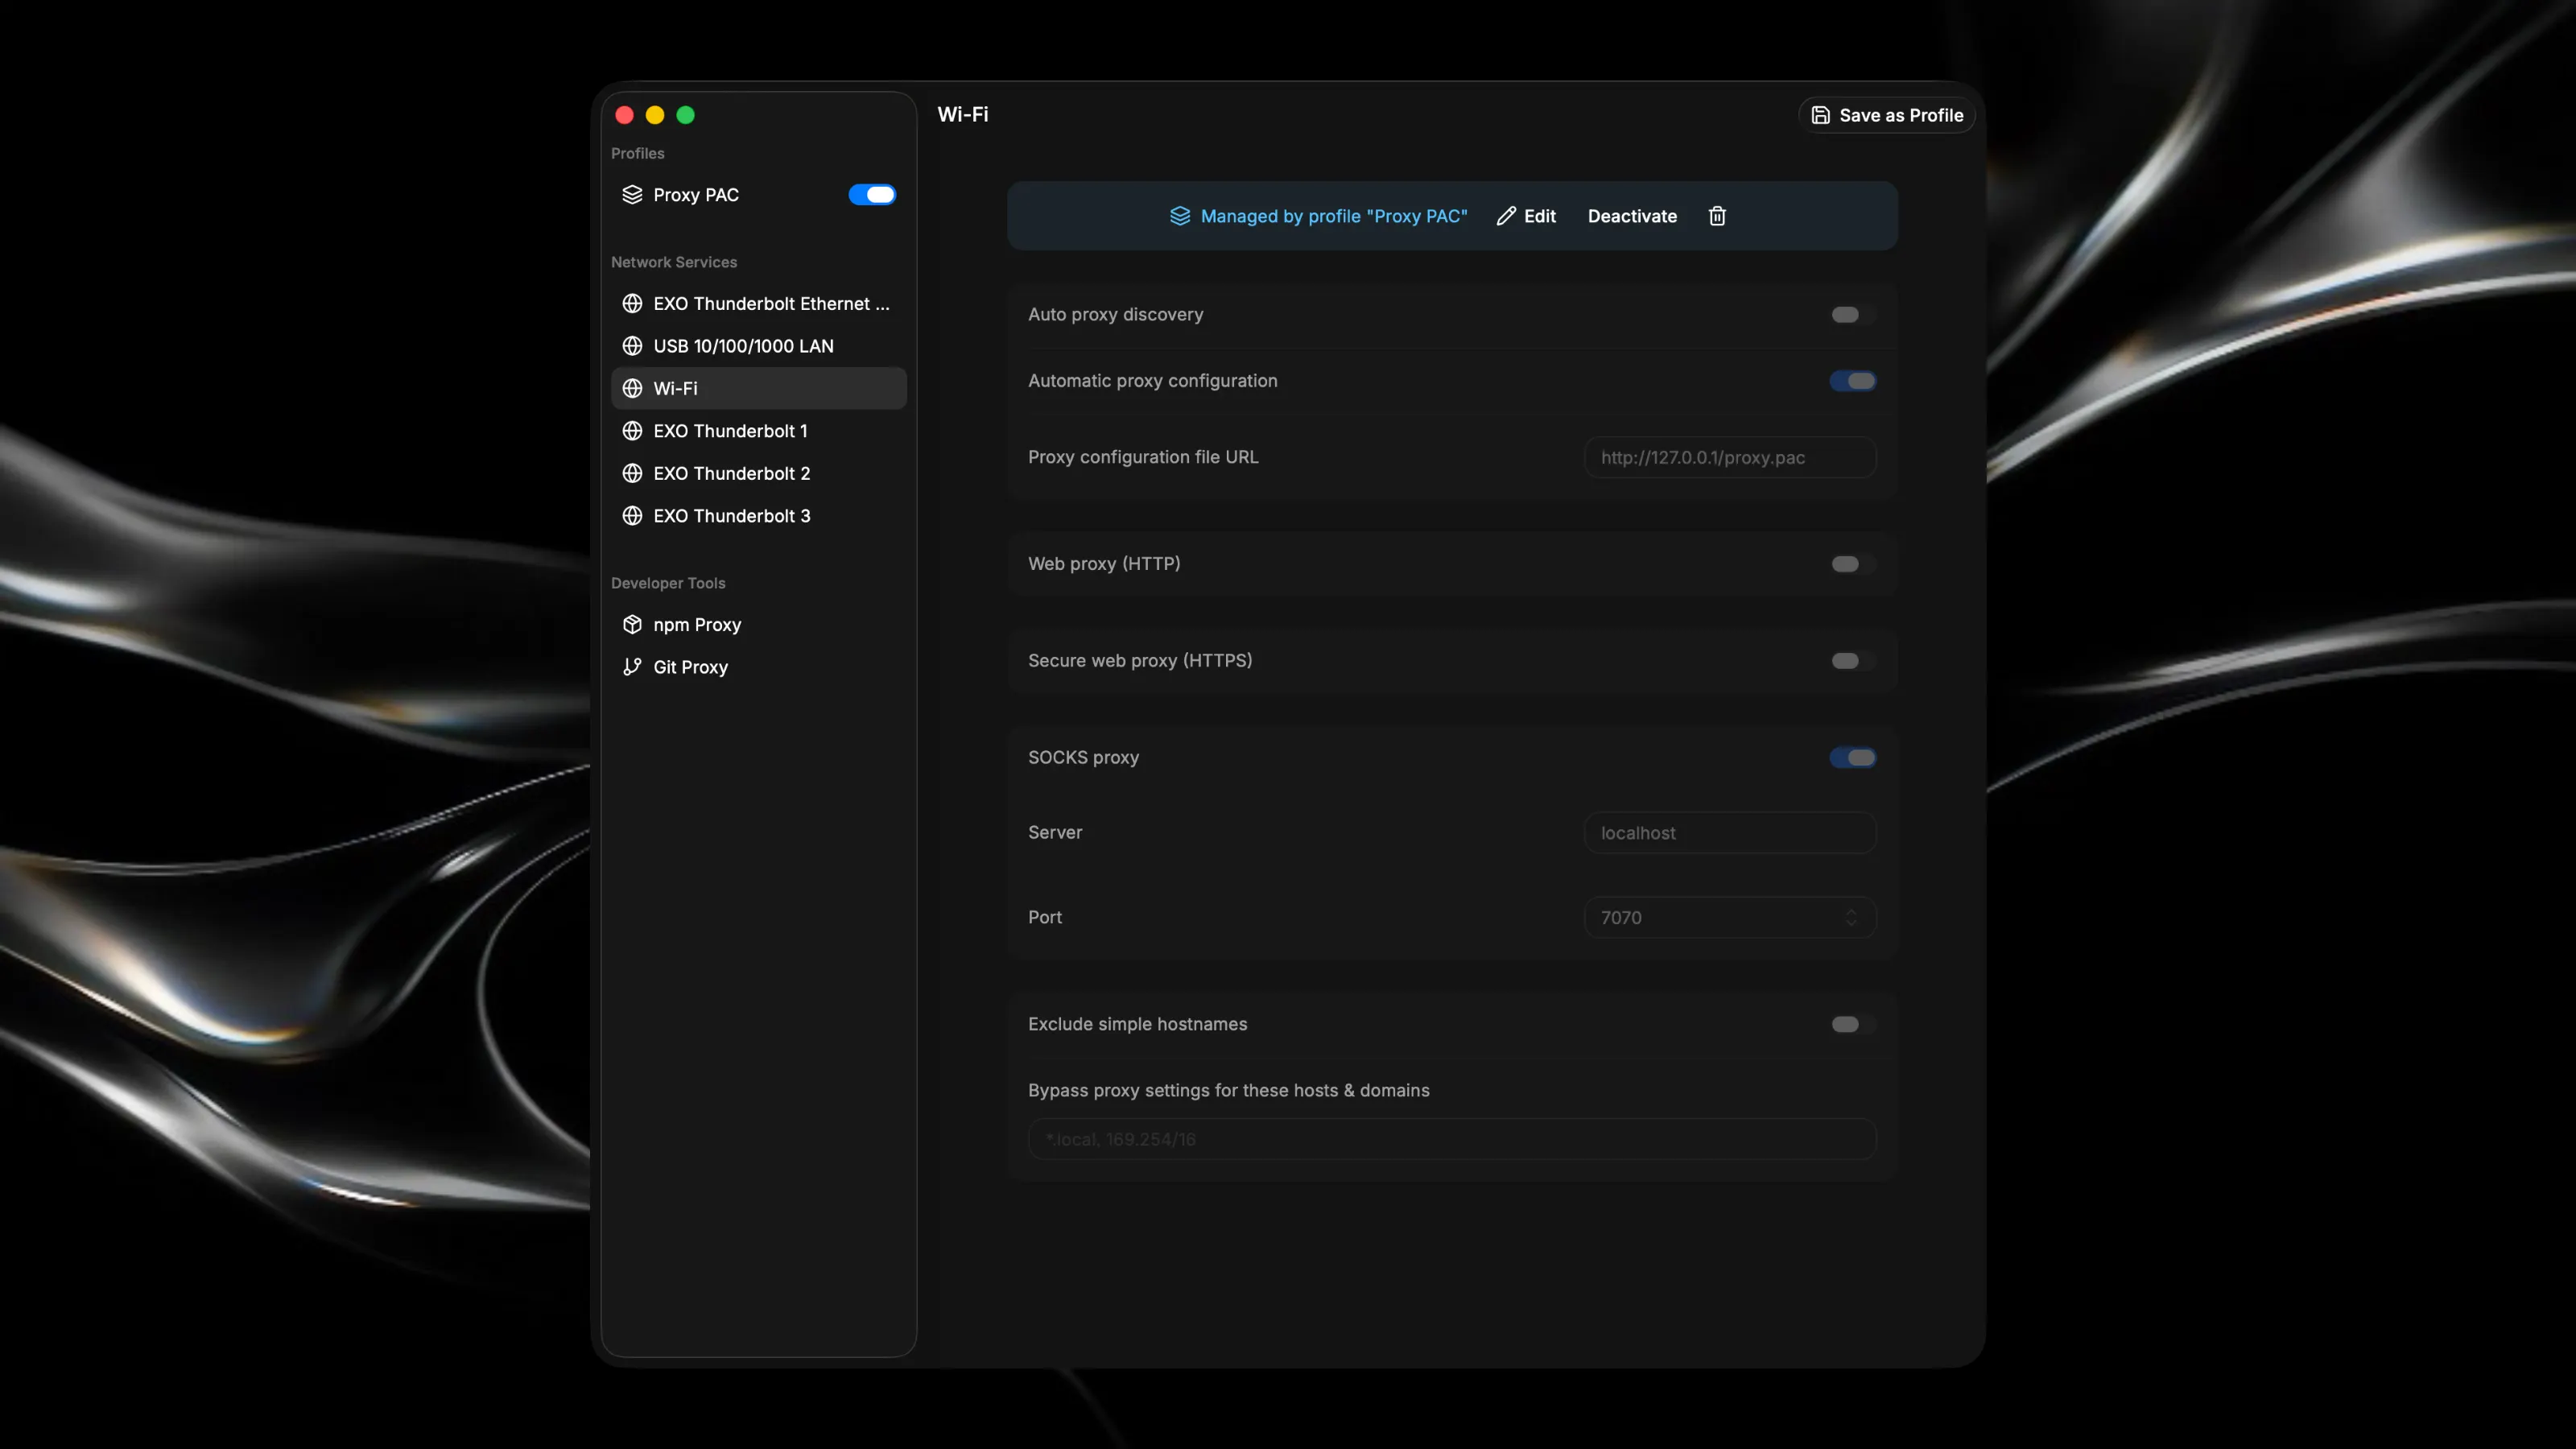Open EXO Thunderbolt 2 settings
The image size is (2576, 1449).
coord(759,474)
